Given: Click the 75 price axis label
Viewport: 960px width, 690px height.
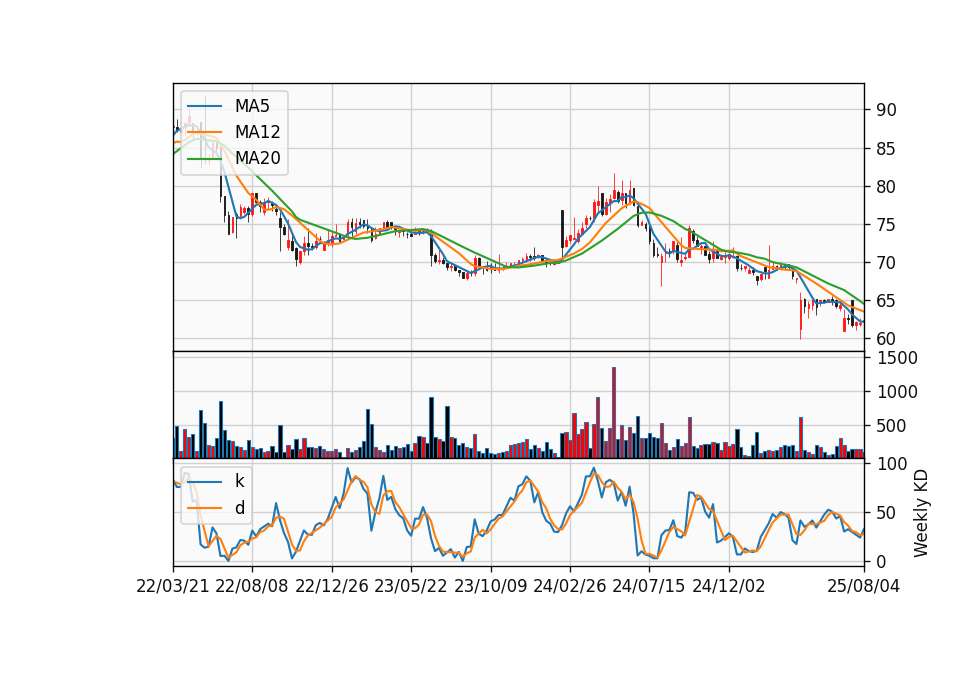Looking at the screenshot, I should click(886, 225).
